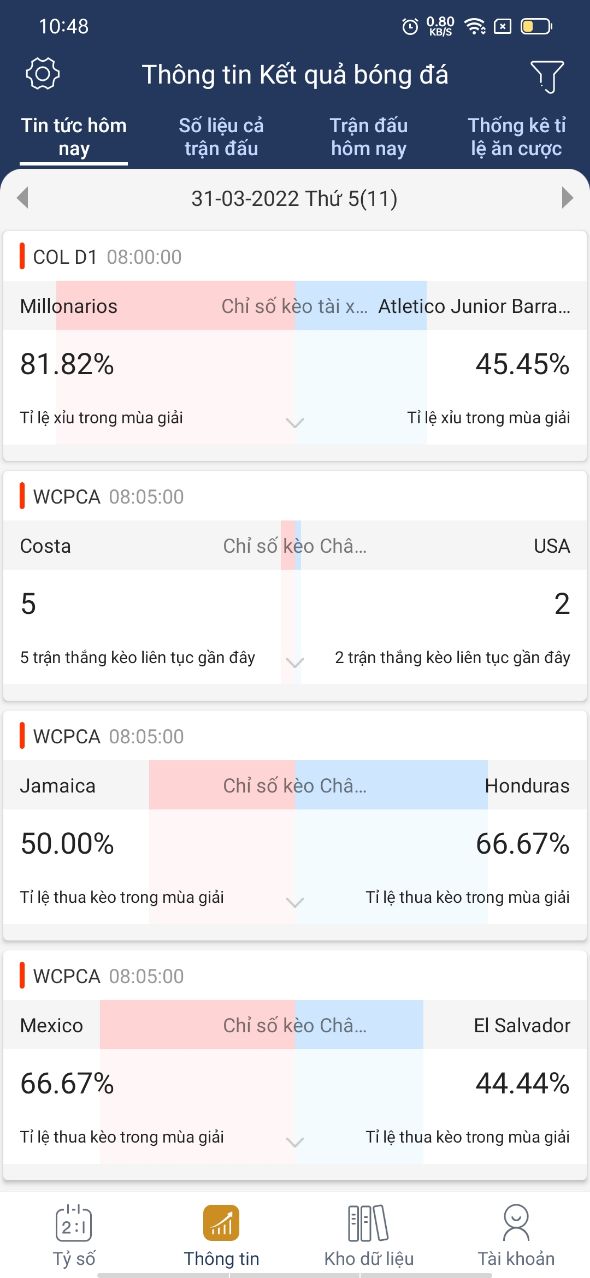The image size is (590, 1278).
Task: Go to previous date with left arrow
Action: point(22,198)
